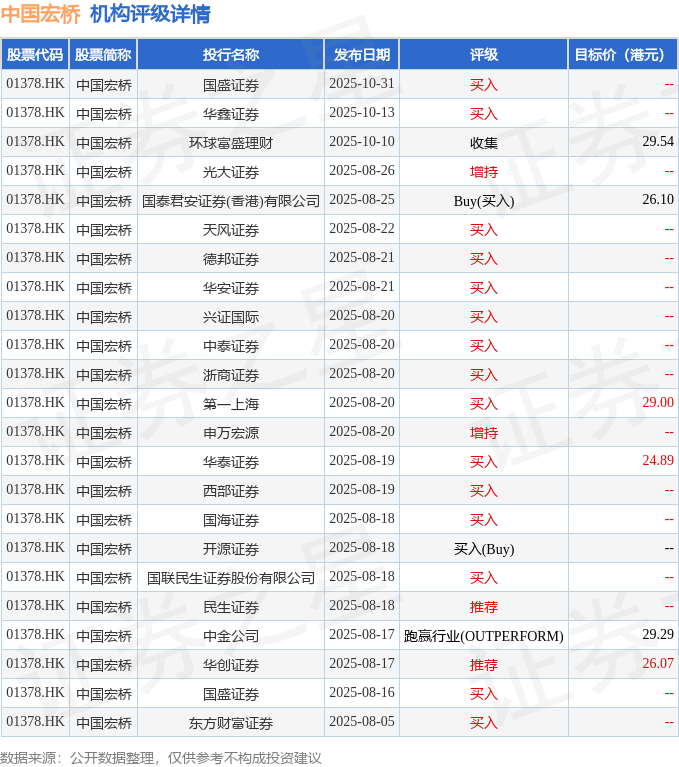Click the 开源证券 cell
Viewport: 679px width, 767px height.
[231, 549]
